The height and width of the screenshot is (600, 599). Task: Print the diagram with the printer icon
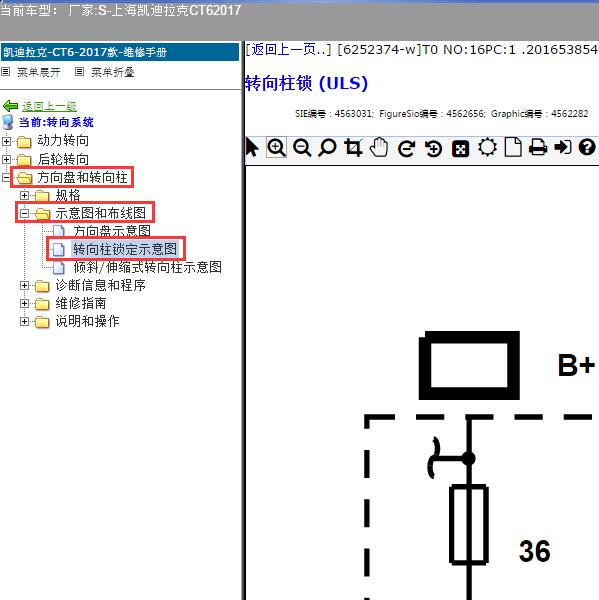click(538, 148)
